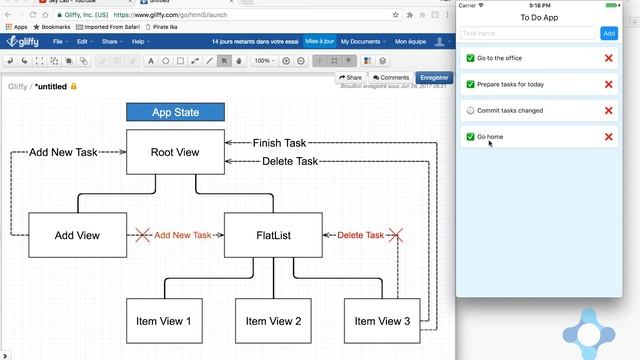Screen dimensions: 640x360
Task: Uncheck the 'Go home' checkbox
Action: 470,136
